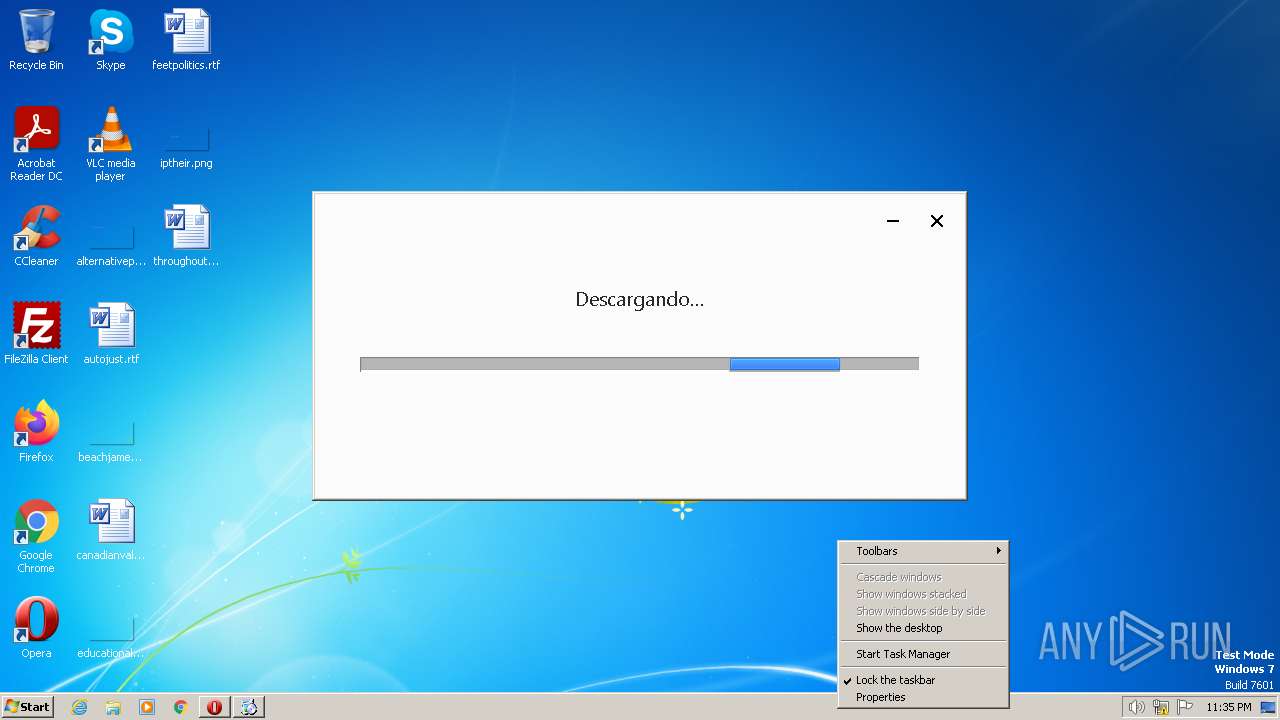Click the 11:35 PM clock
Viewport: 1280px width, 720px height.
(x=1229, y=707)
